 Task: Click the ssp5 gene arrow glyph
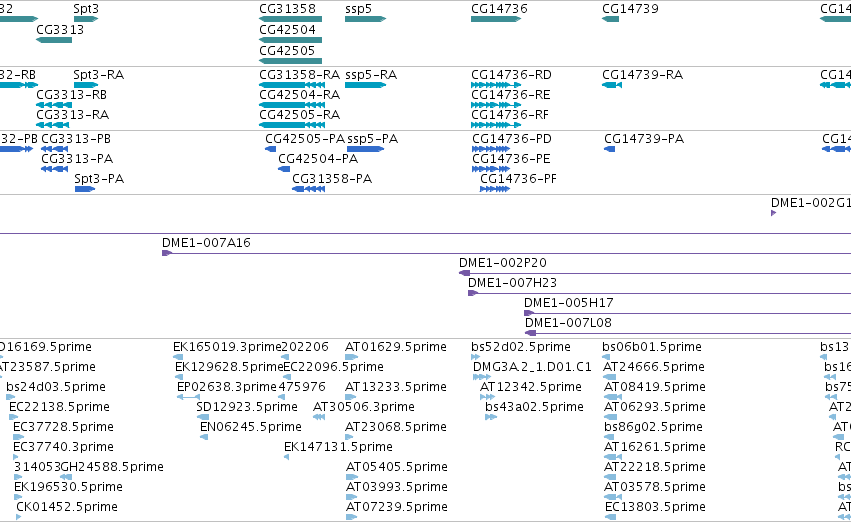click(x=365, y=19)
